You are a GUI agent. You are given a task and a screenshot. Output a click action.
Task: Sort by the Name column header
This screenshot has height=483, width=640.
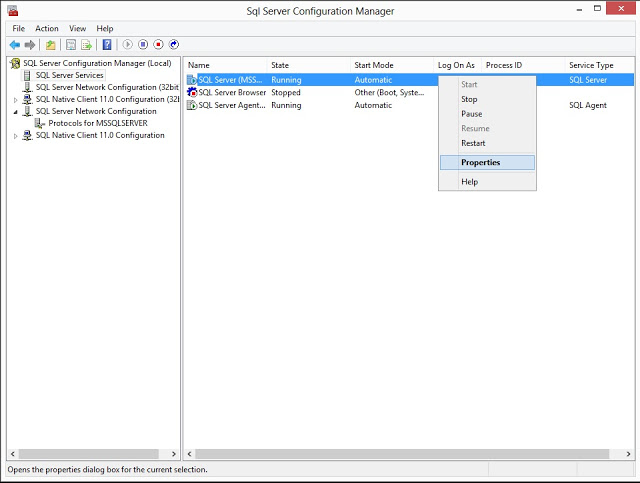227,65
